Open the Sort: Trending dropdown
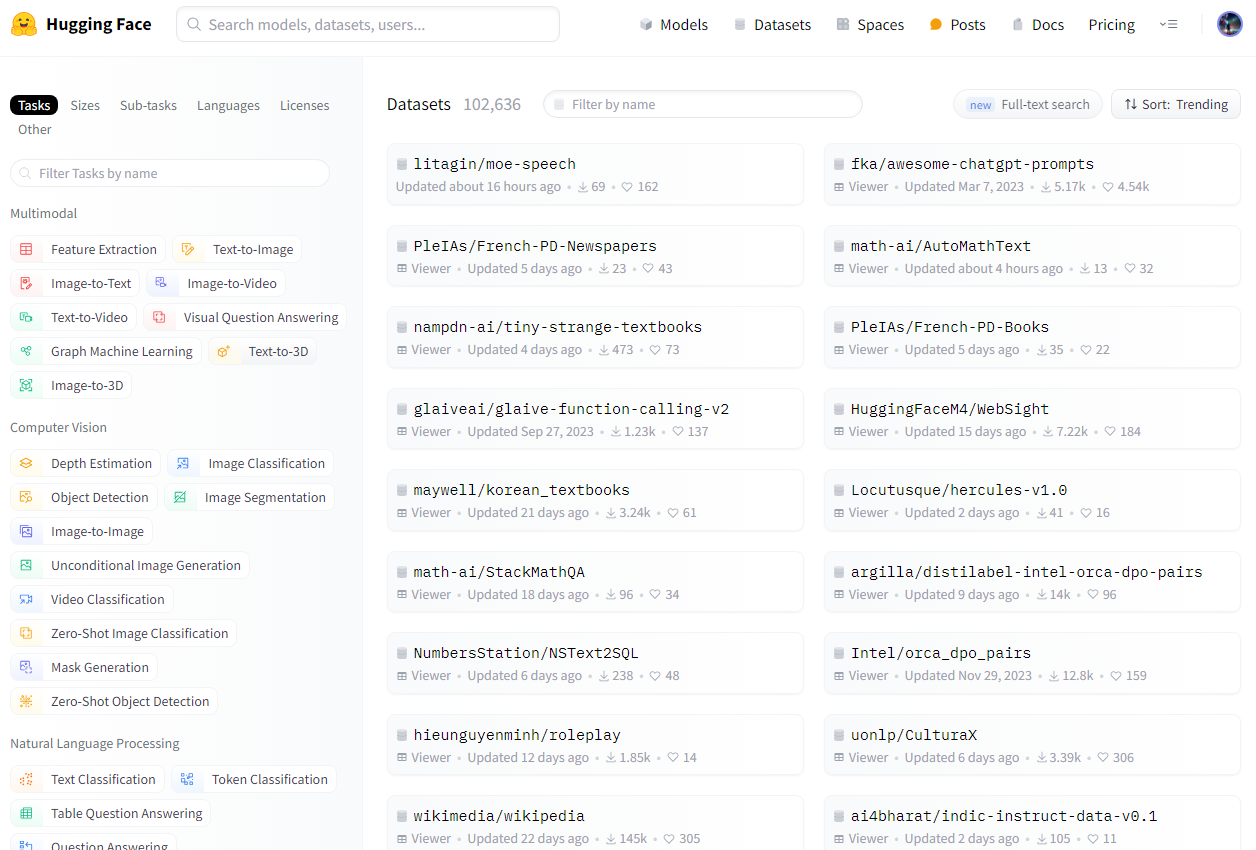1256x850 pixels. [1176, 105]
